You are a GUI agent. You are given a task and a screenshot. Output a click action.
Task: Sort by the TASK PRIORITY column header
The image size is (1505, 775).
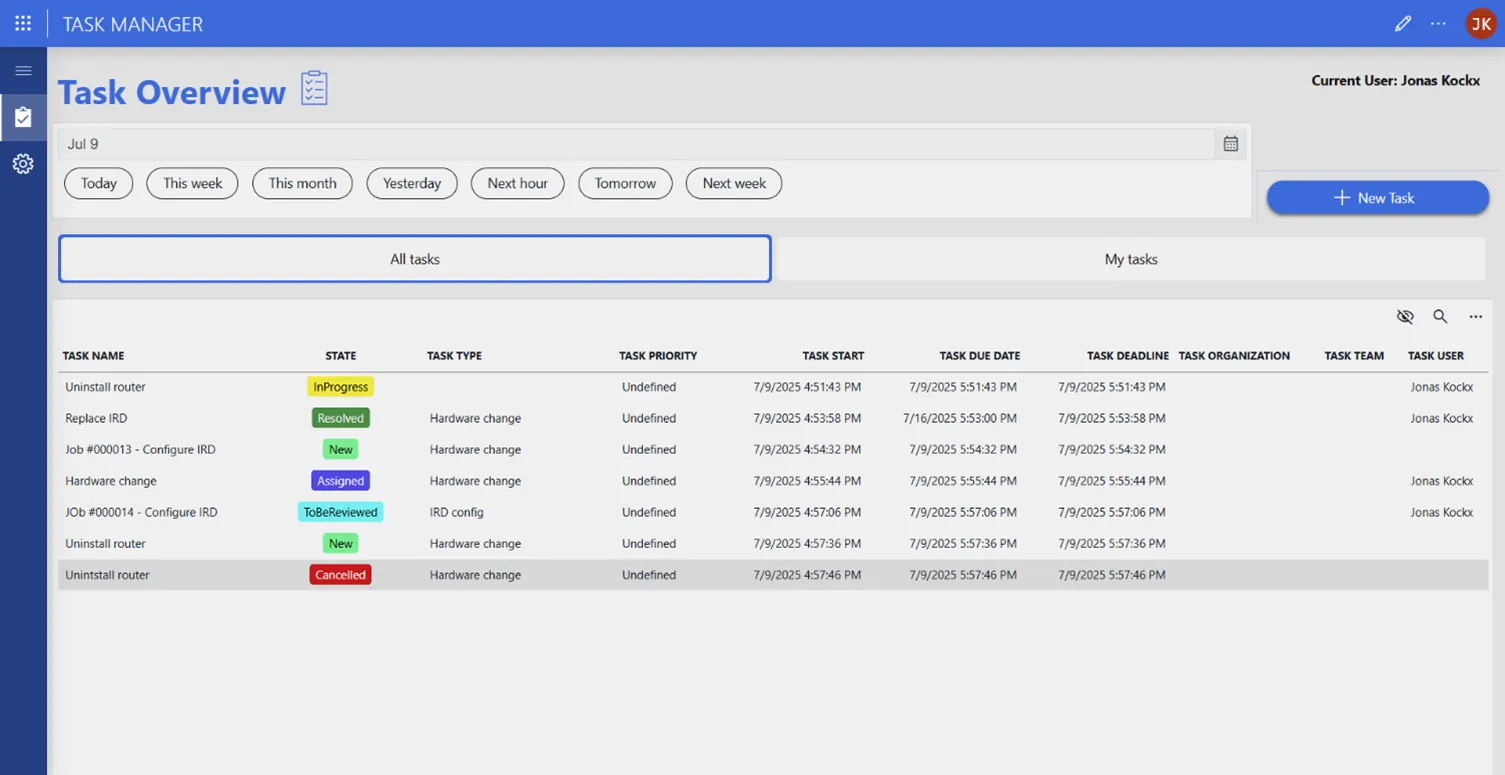tap(658, 356)
